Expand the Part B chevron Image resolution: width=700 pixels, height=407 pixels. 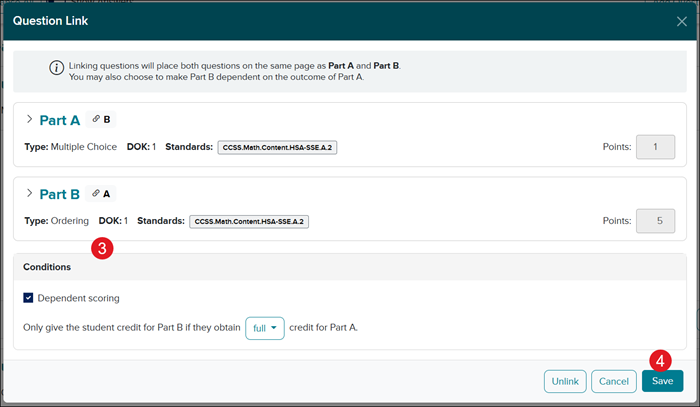click(29, 194)
